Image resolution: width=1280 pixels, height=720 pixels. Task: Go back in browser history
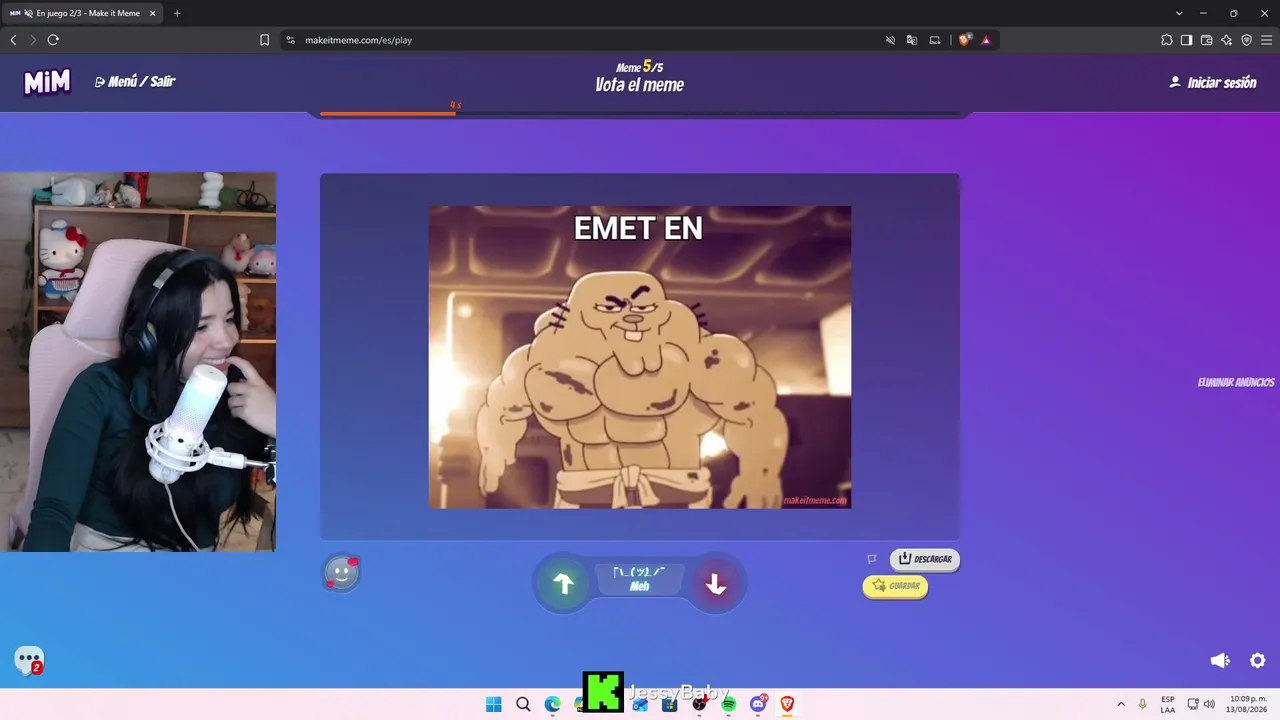[x=13, y=40]
